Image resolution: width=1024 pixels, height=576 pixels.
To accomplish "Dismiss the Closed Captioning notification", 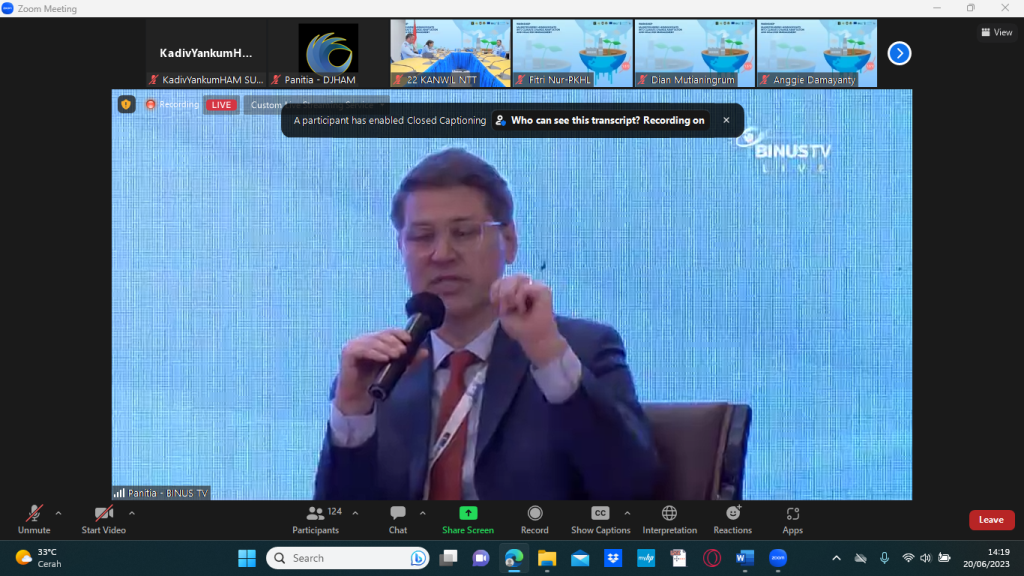I will pos(726,120).
